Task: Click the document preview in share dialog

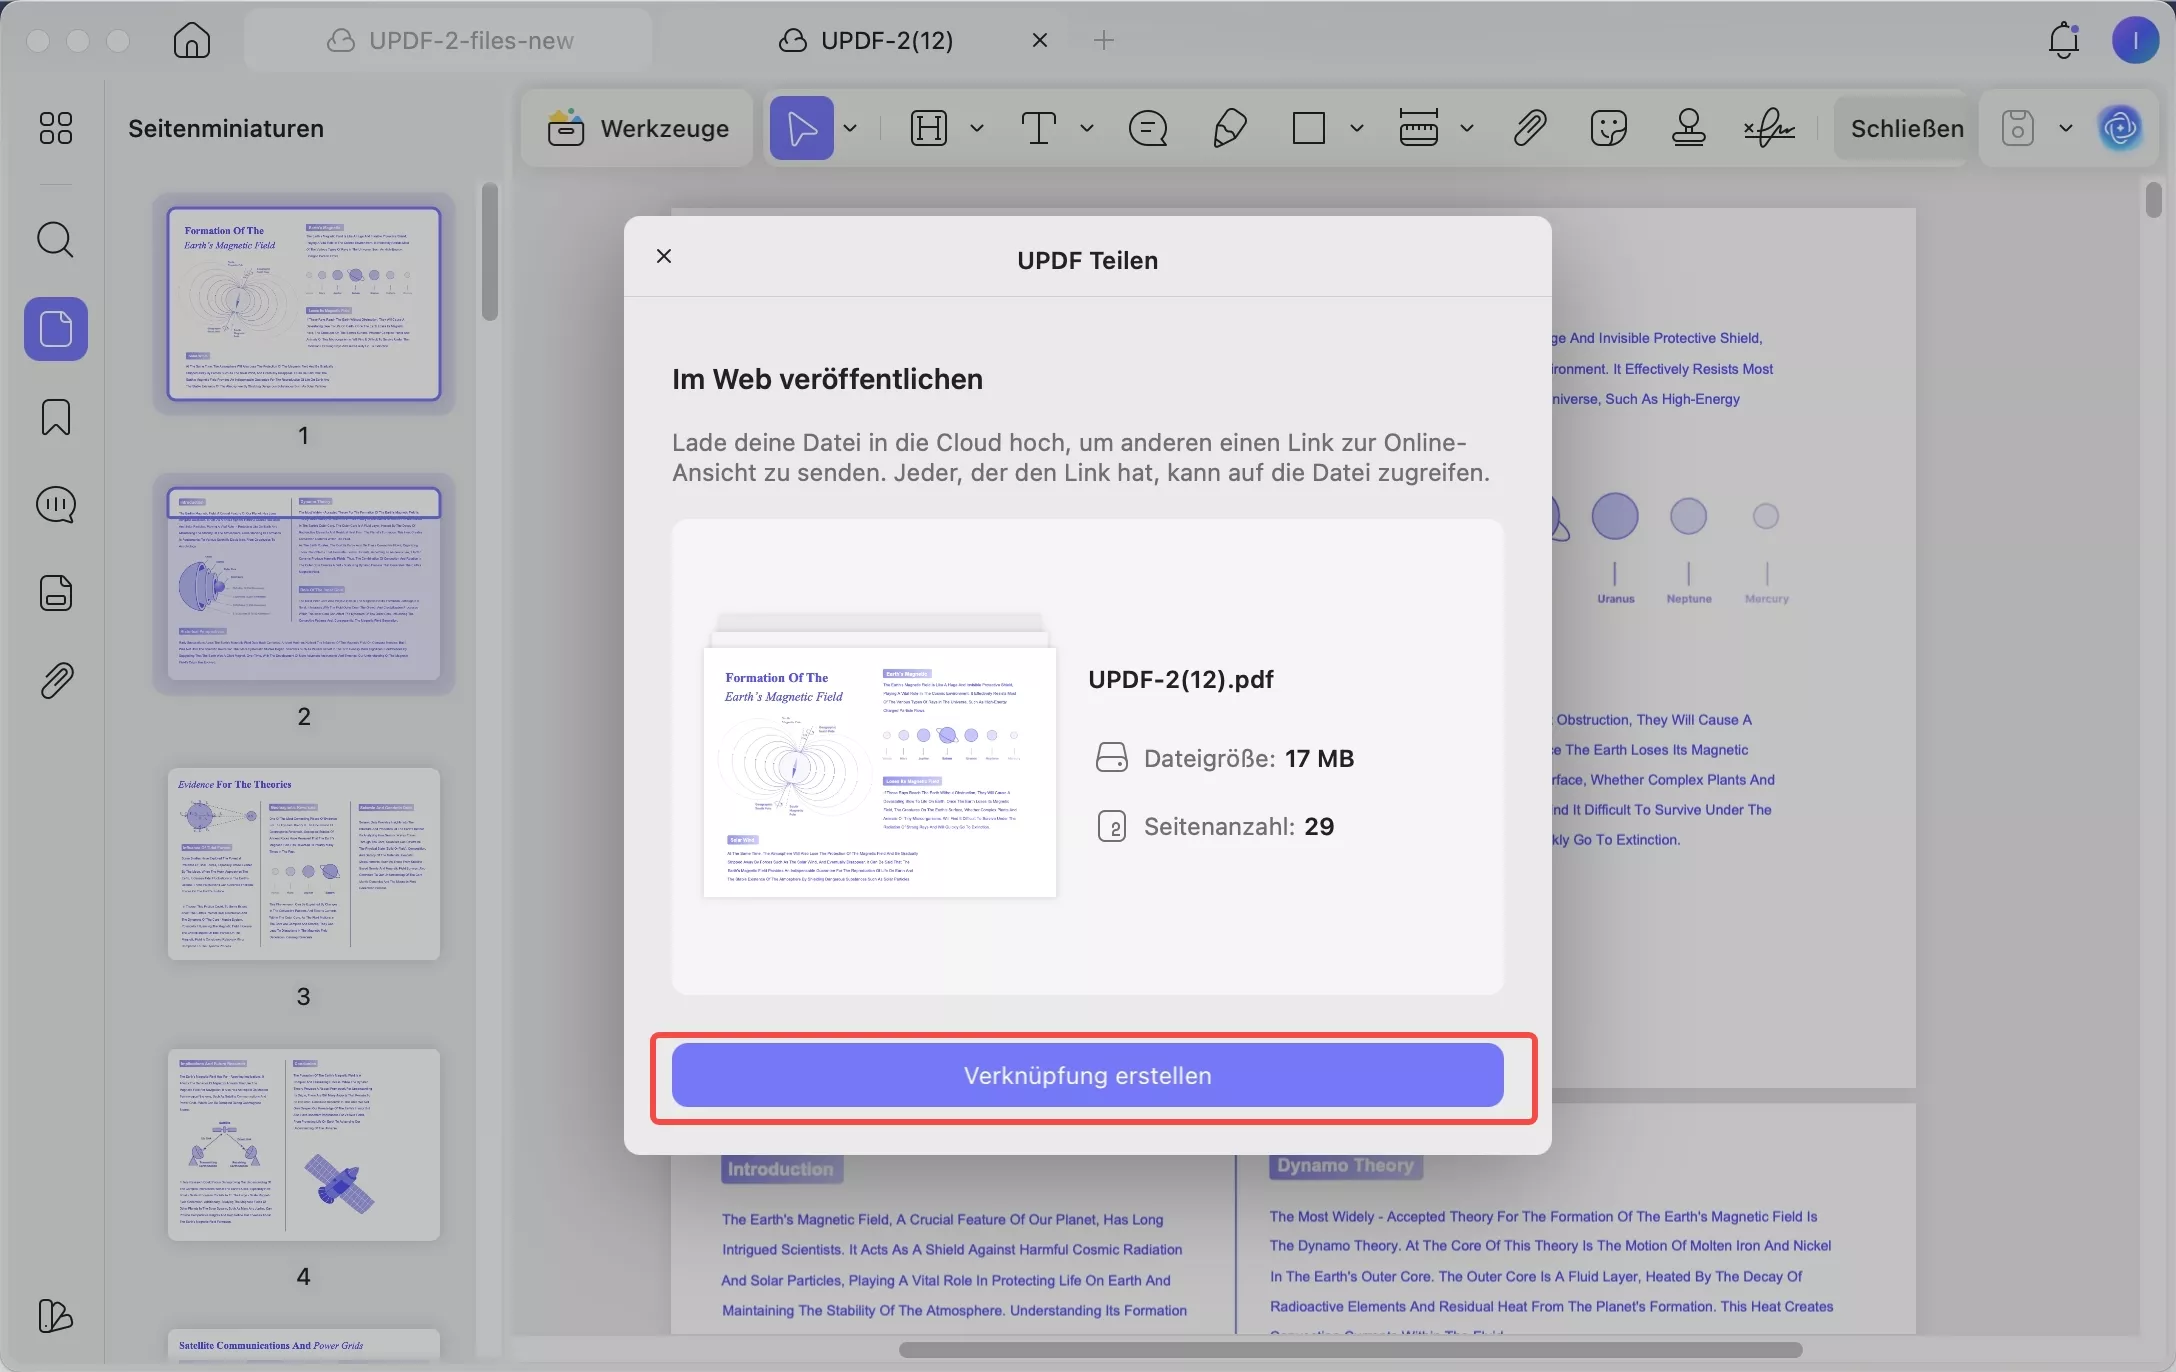Action: (x=880, y=772)
